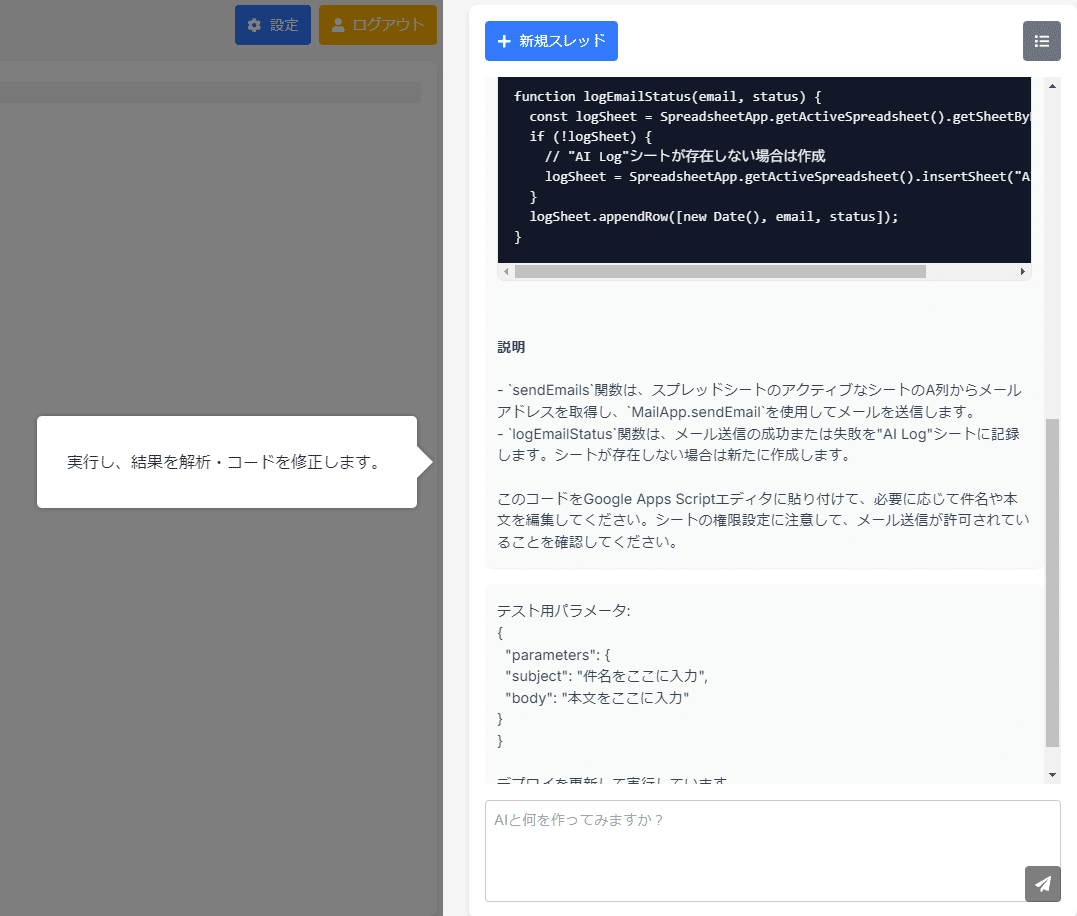
Task: Click the 説明 heading text
Action: coord(511,347)
